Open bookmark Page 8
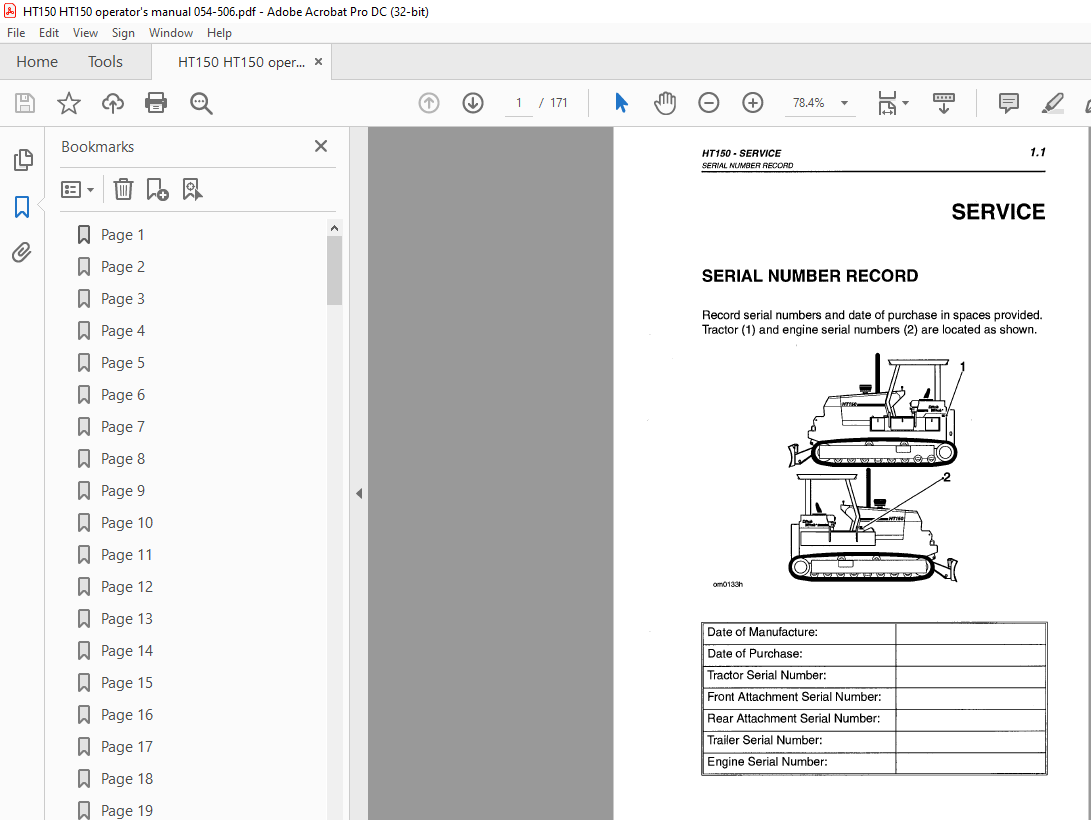 [x=122, y=459]
